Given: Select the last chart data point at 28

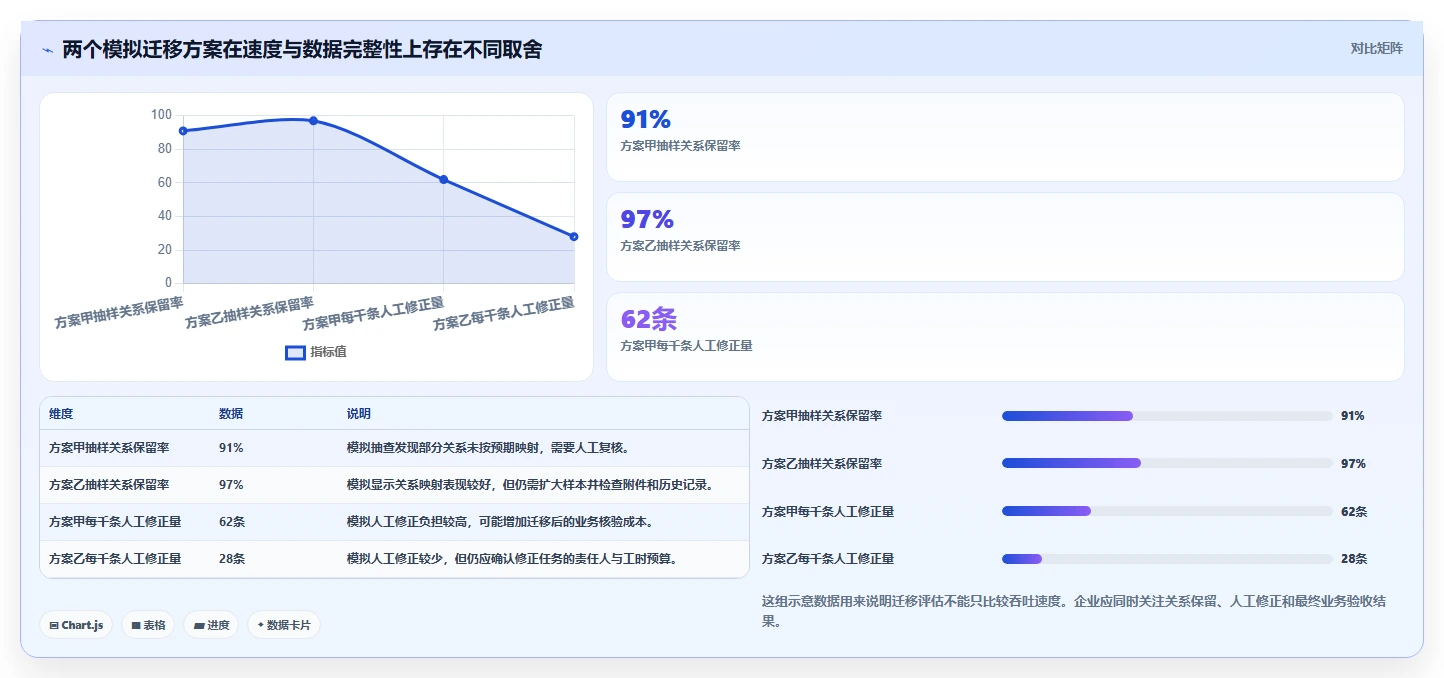Looking at the screenshot, I should pos(574,236).
